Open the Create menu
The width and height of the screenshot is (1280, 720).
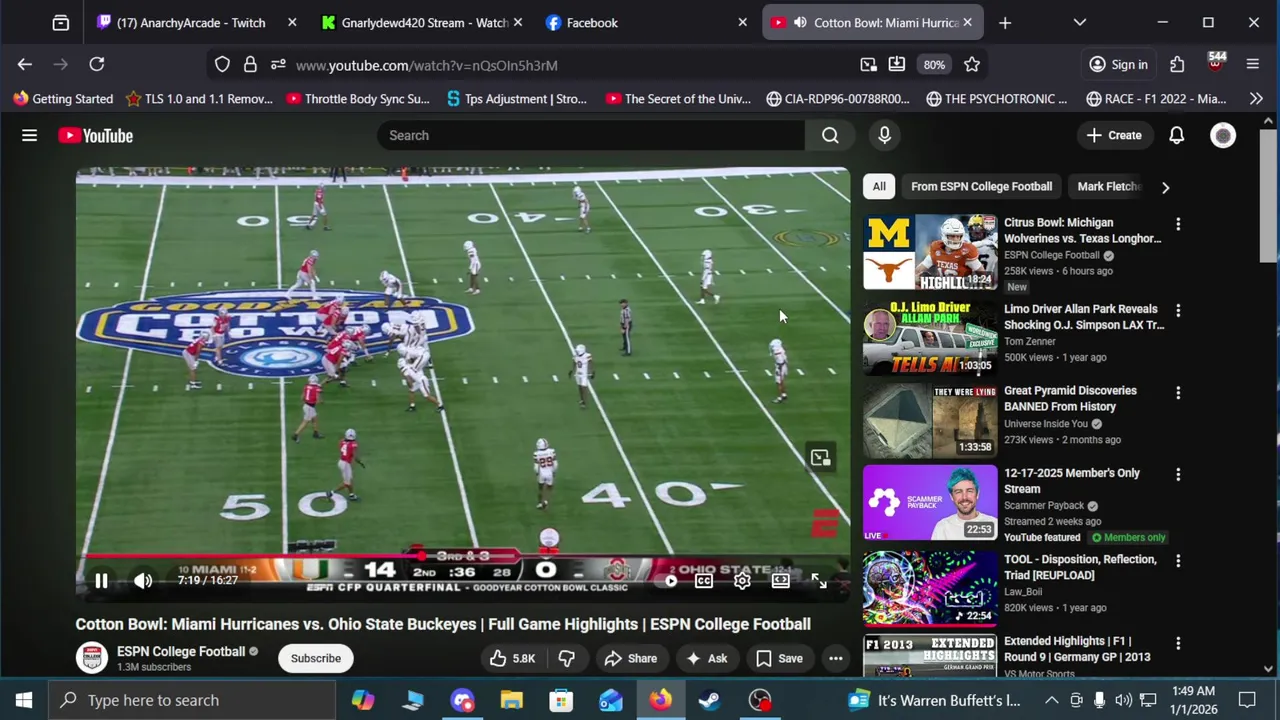coord(1114,135)
